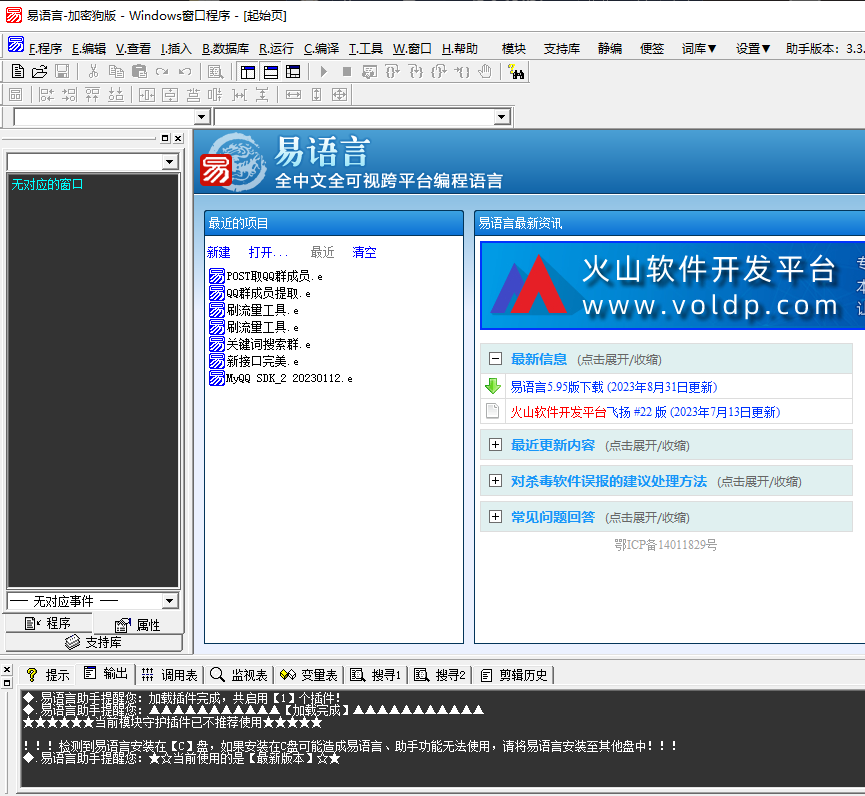
Task: Click the 打开... link
Action: tap(269, 252)
